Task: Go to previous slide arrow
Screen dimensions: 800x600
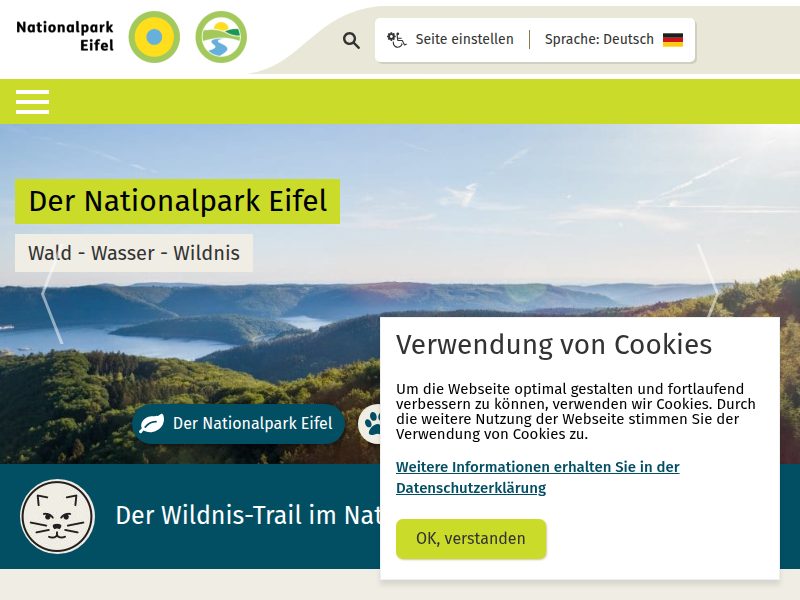Action: [x=52, y=294]
